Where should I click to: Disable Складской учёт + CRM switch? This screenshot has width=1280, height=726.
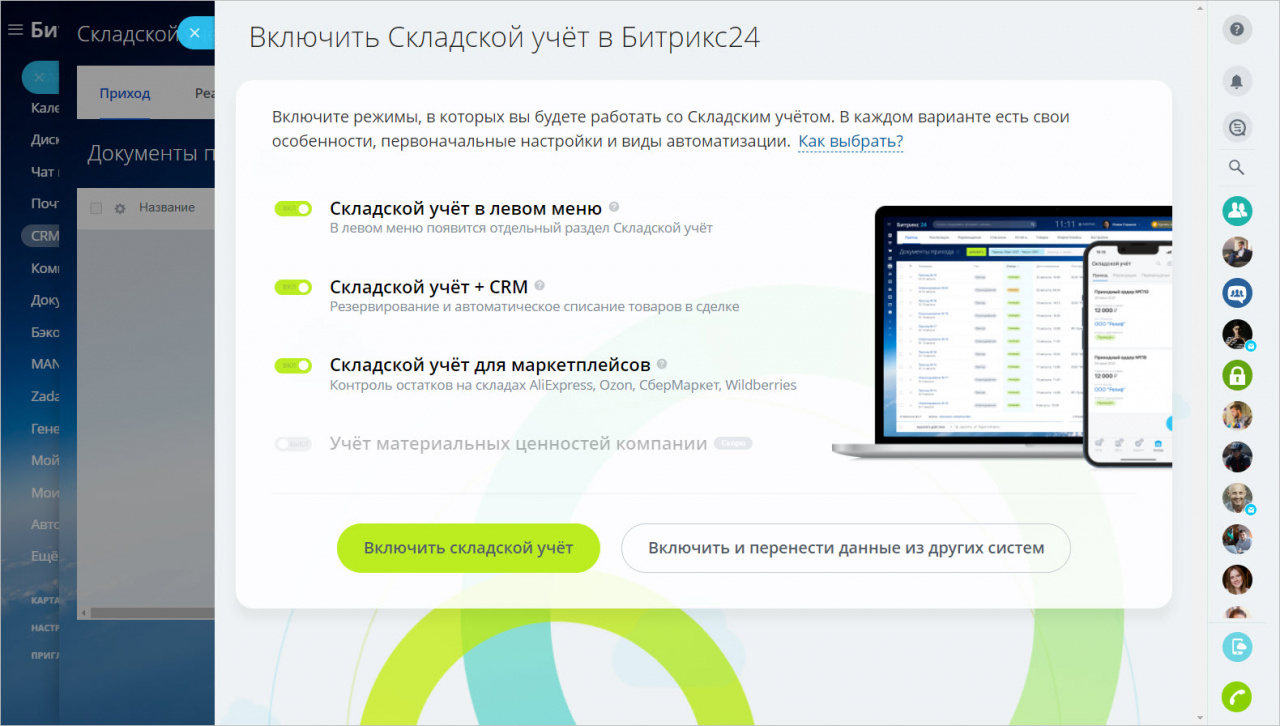click(293, 287)
